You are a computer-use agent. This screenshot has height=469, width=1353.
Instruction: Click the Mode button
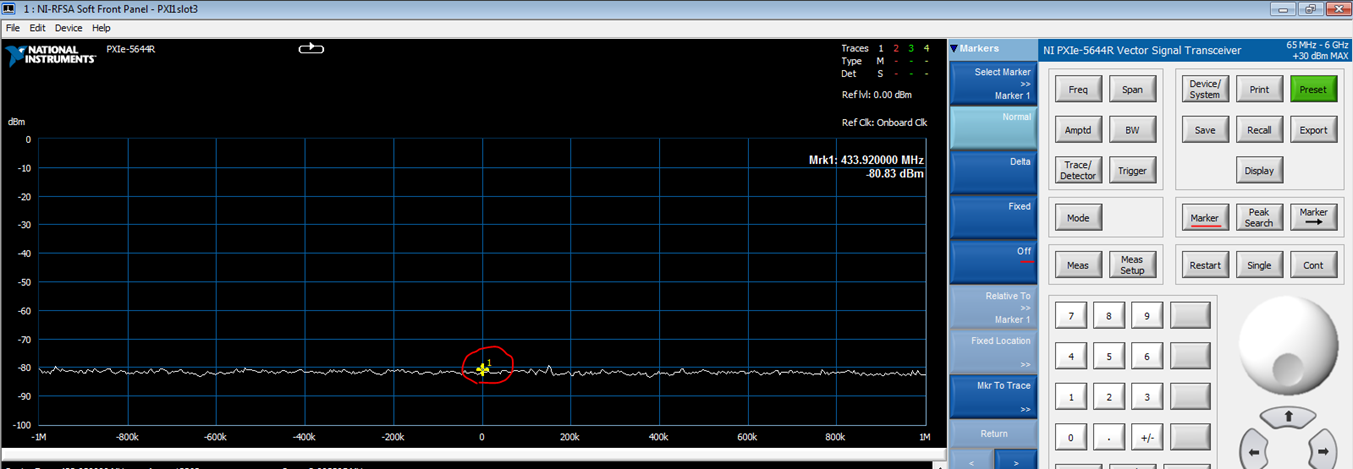(x=1078, y=217)
